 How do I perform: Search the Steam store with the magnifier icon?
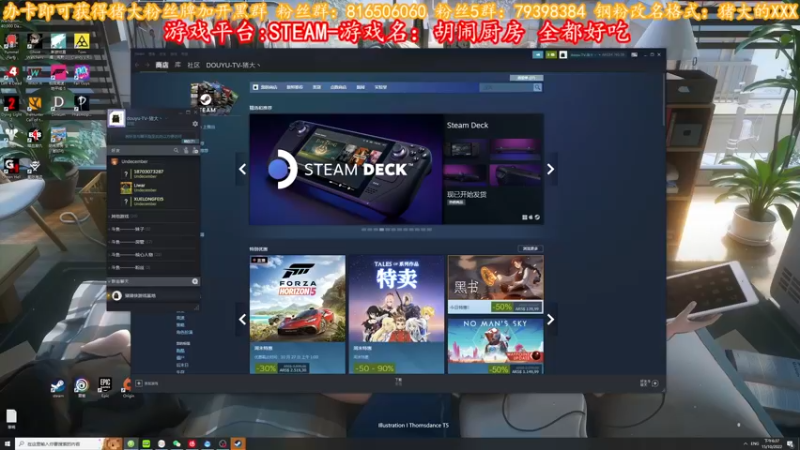pos(537,87)
